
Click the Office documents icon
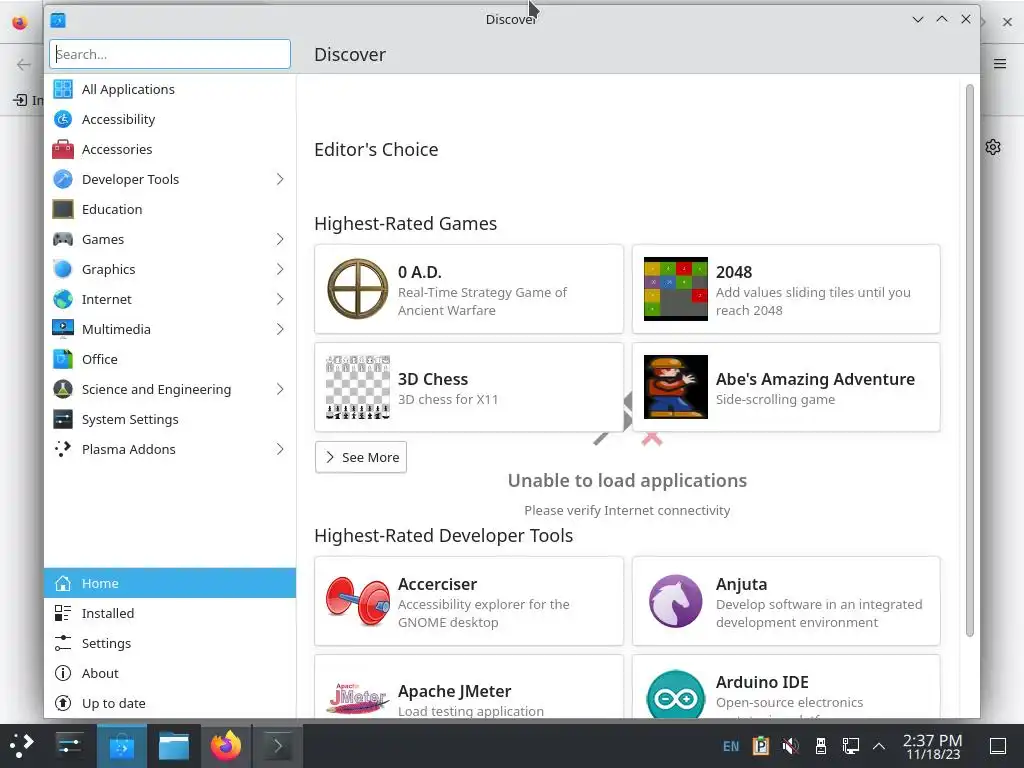point(63,359)
